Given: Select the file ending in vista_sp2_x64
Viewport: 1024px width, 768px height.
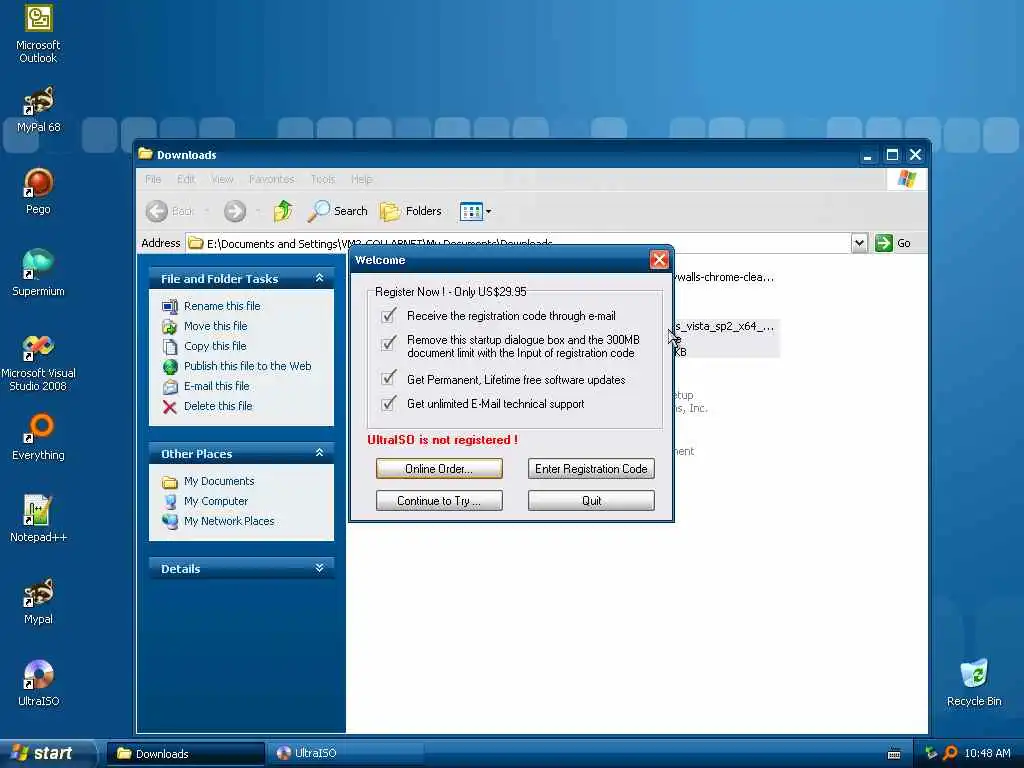Looking at the screenshot, I should click(725, 338).
